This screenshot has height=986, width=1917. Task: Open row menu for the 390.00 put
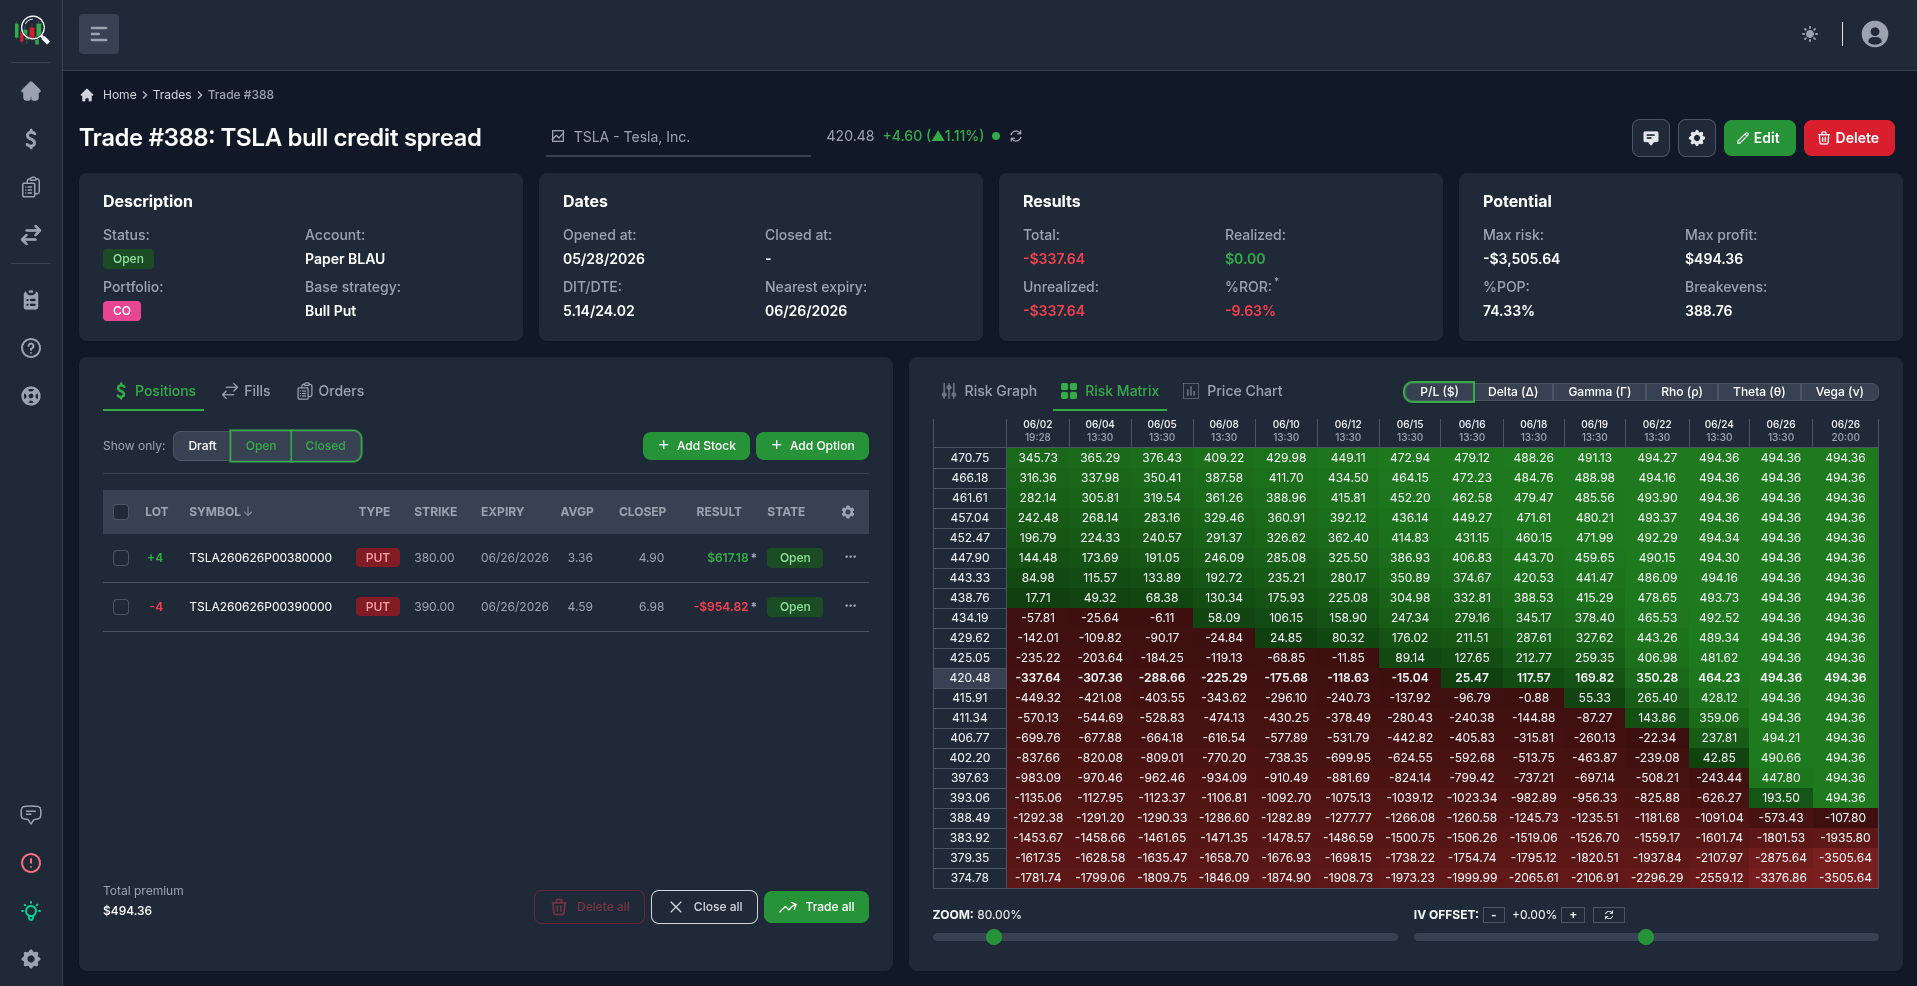pos(850,606)
